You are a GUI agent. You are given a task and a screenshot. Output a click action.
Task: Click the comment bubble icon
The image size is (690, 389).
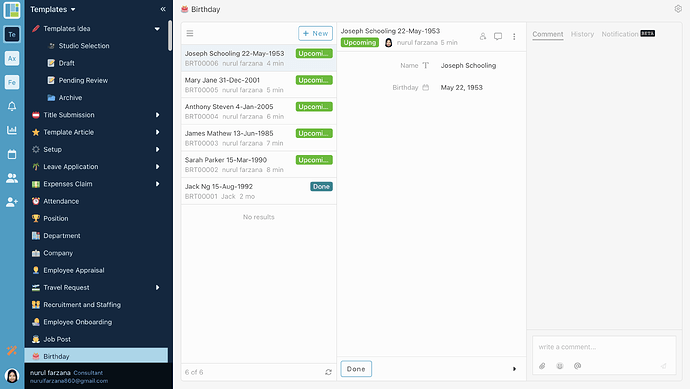pos(498,37)
